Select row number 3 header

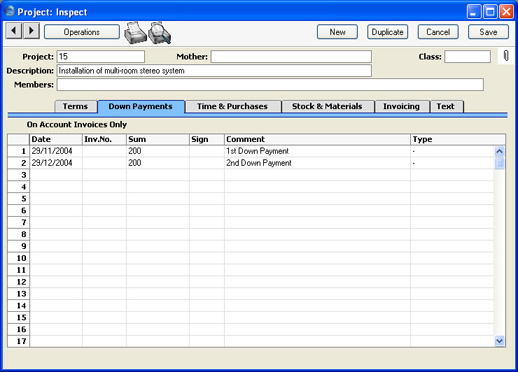pyautogui.click(x=19, y=175)
